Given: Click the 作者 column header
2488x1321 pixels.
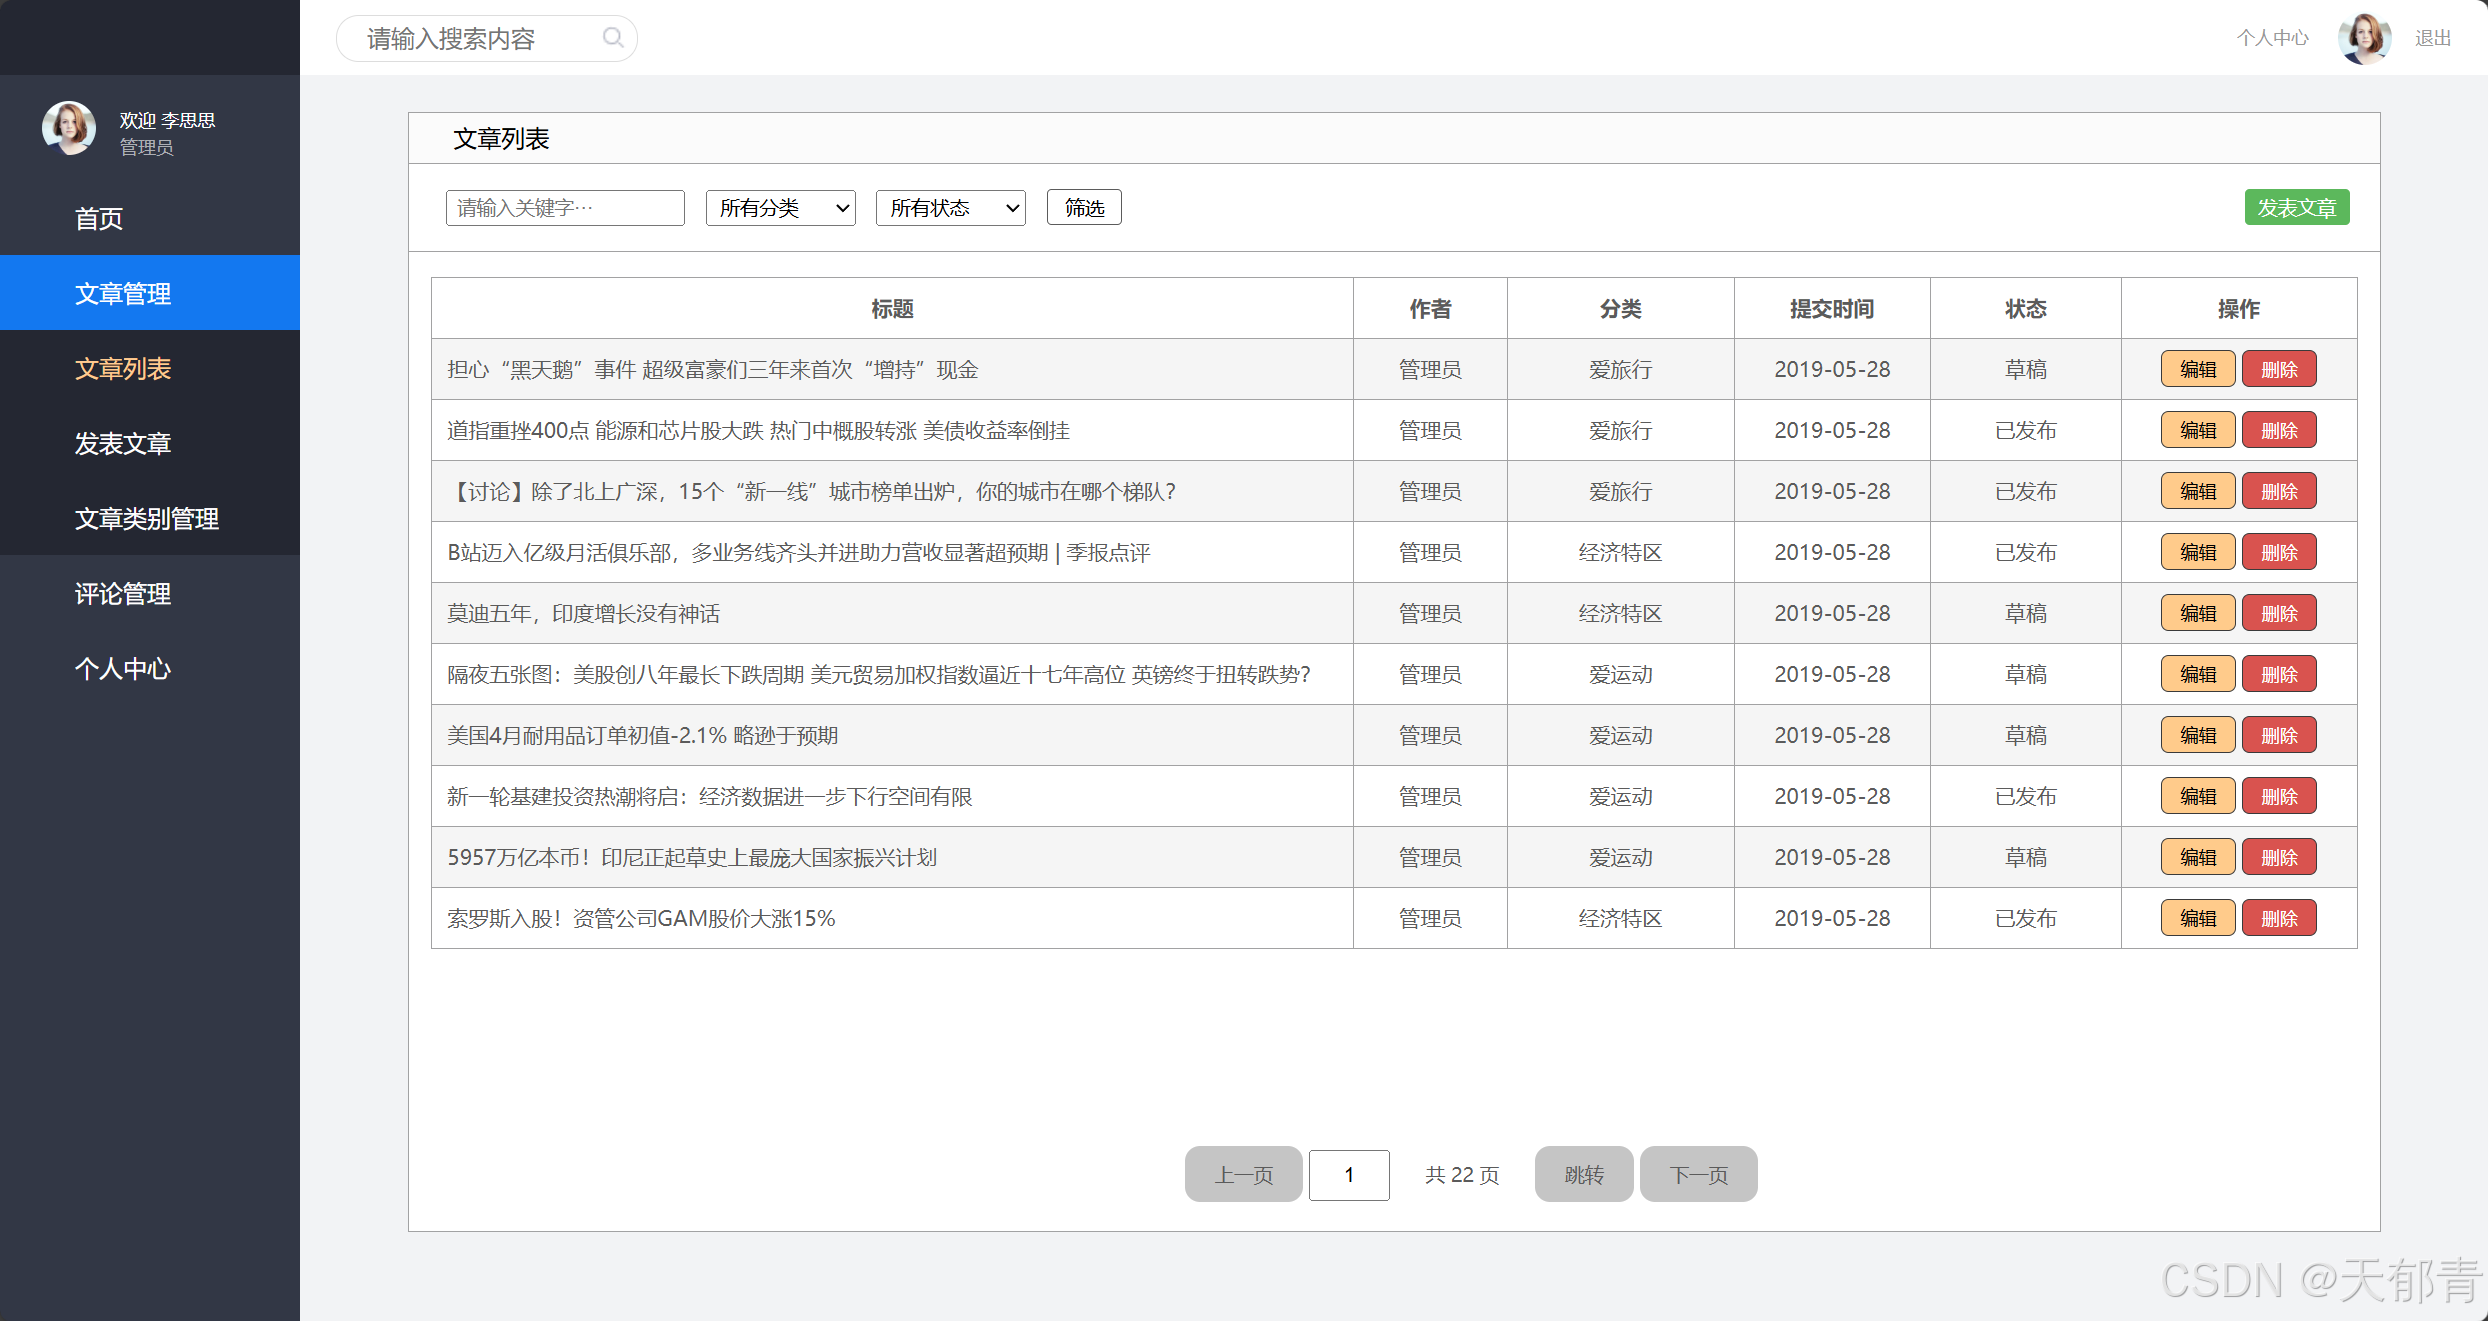Looking at the screenshot, I should [1430, 309].
